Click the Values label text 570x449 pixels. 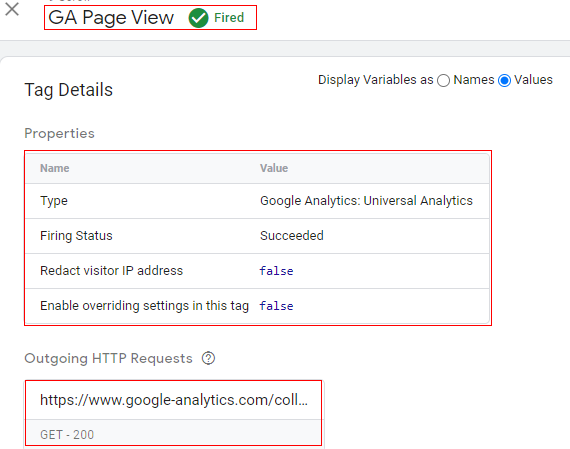click(x=533, y=80)
